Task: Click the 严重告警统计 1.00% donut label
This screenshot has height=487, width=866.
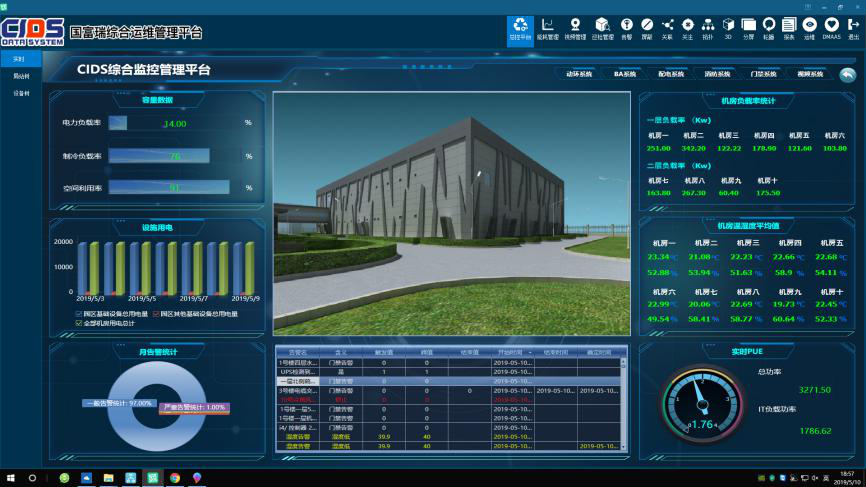Action: click(x=194, y=407)
